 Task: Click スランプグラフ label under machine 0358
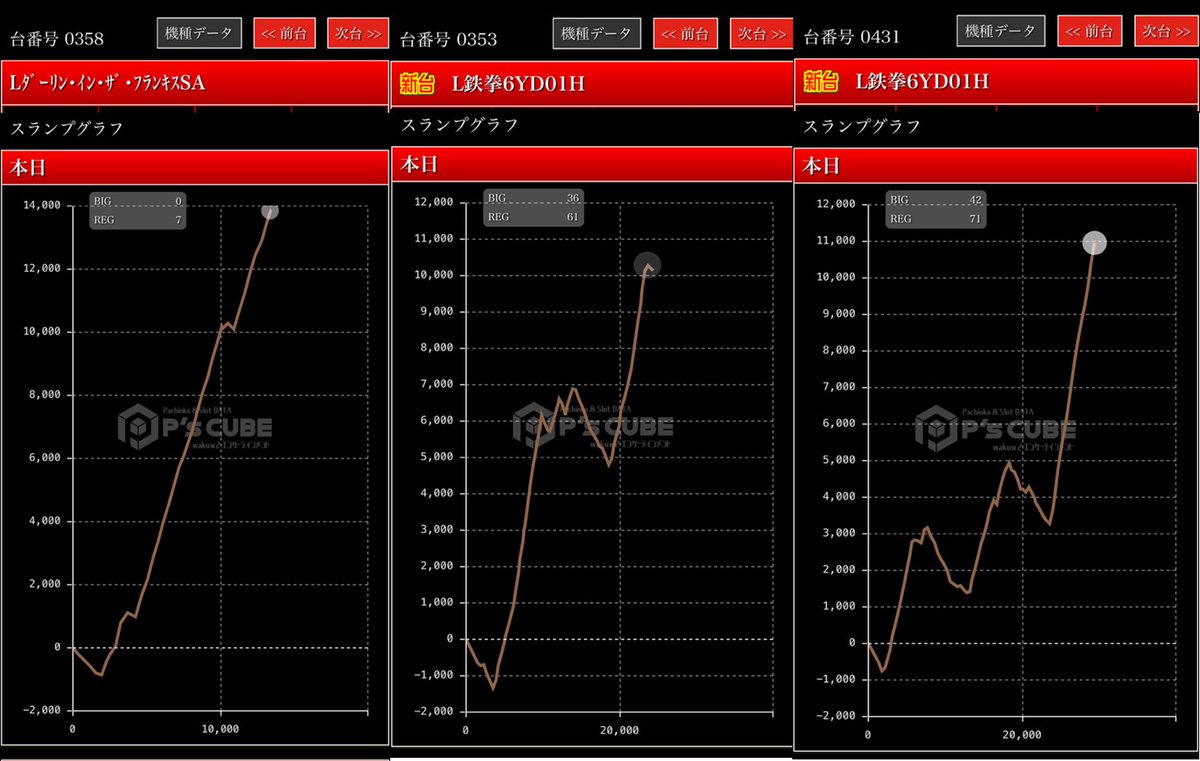point(66,128)
